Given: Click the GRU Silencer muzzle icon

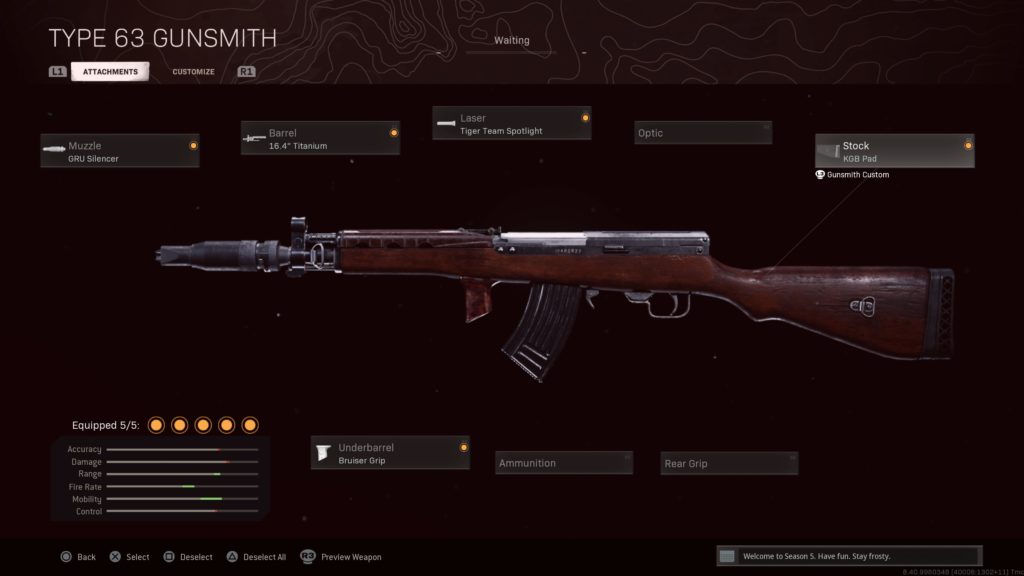Looking at the screenshot, I should point(54,149).
